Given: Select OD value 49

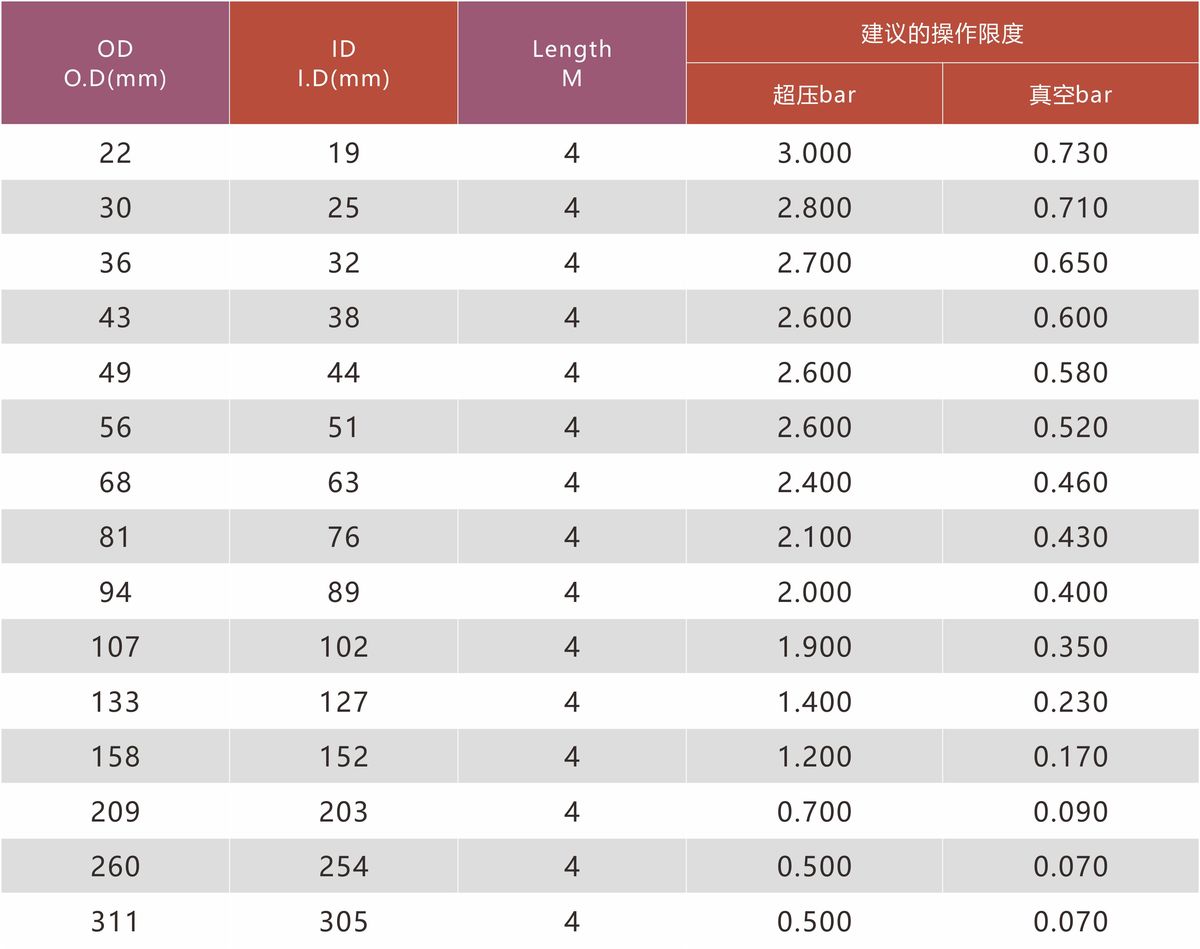Looking at the screenshot, I should (115, 373).
